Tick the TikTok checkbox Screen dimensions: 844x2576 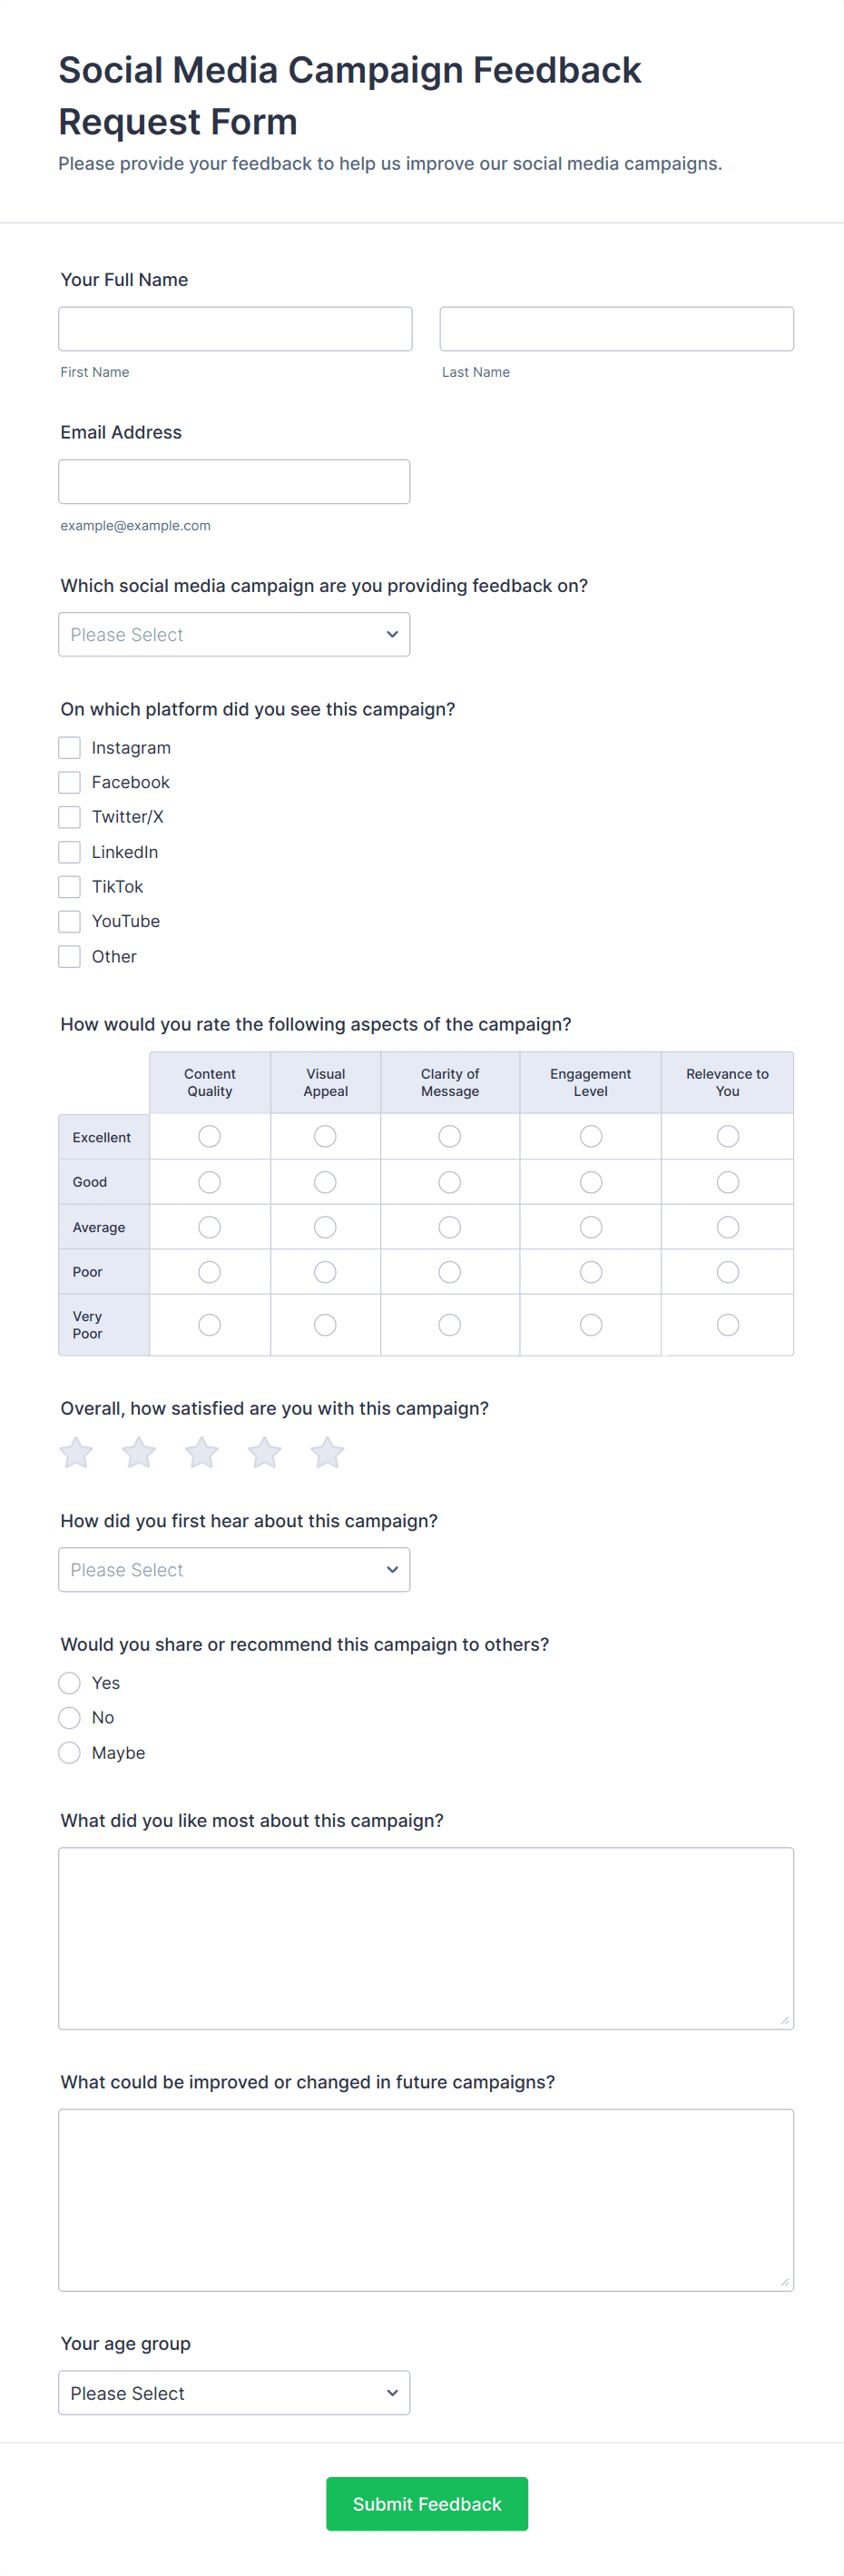[69, 887]
